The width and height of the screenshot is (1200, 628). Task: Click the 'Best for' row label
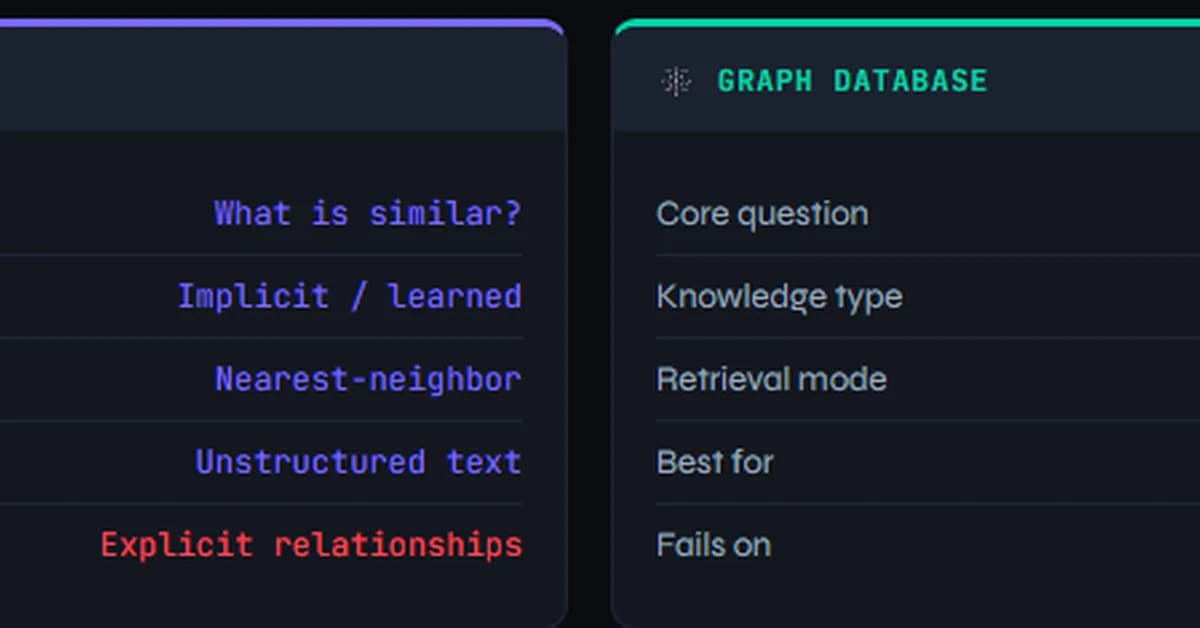point(714,461)
